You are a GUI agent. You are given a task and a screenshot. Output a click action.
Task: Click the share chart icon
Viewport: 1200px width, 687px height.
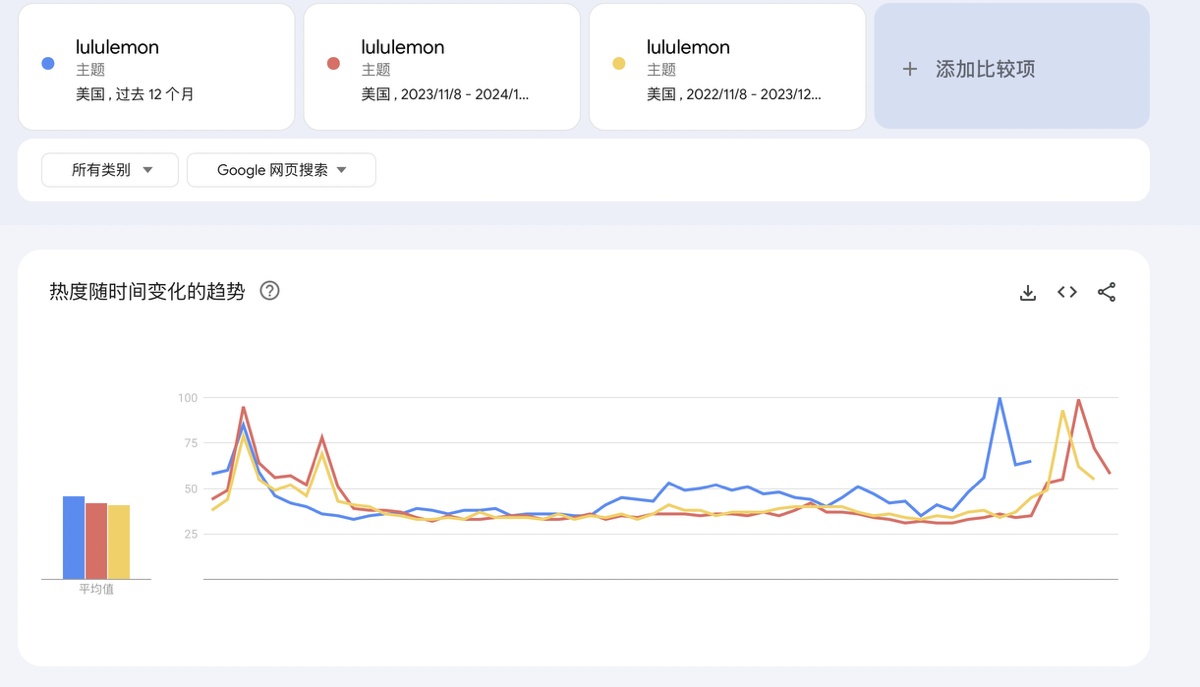[x=1106, y=293]
